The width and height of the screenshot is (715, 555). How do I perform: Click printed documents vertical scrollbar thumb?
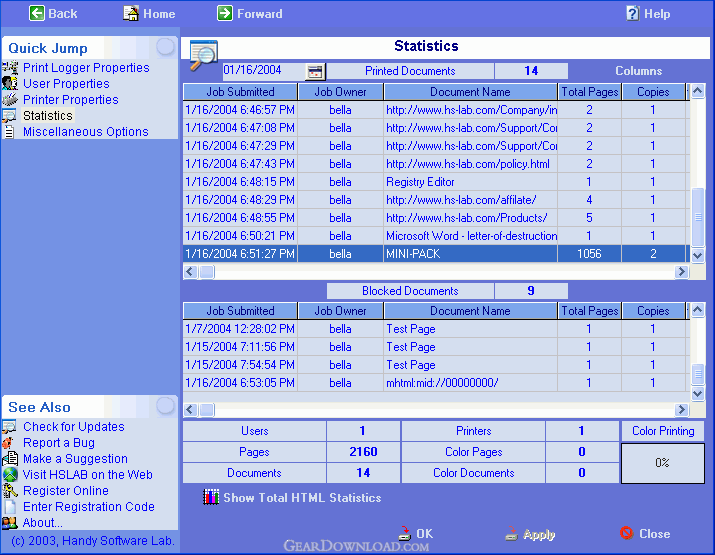[x=698, y=217]
